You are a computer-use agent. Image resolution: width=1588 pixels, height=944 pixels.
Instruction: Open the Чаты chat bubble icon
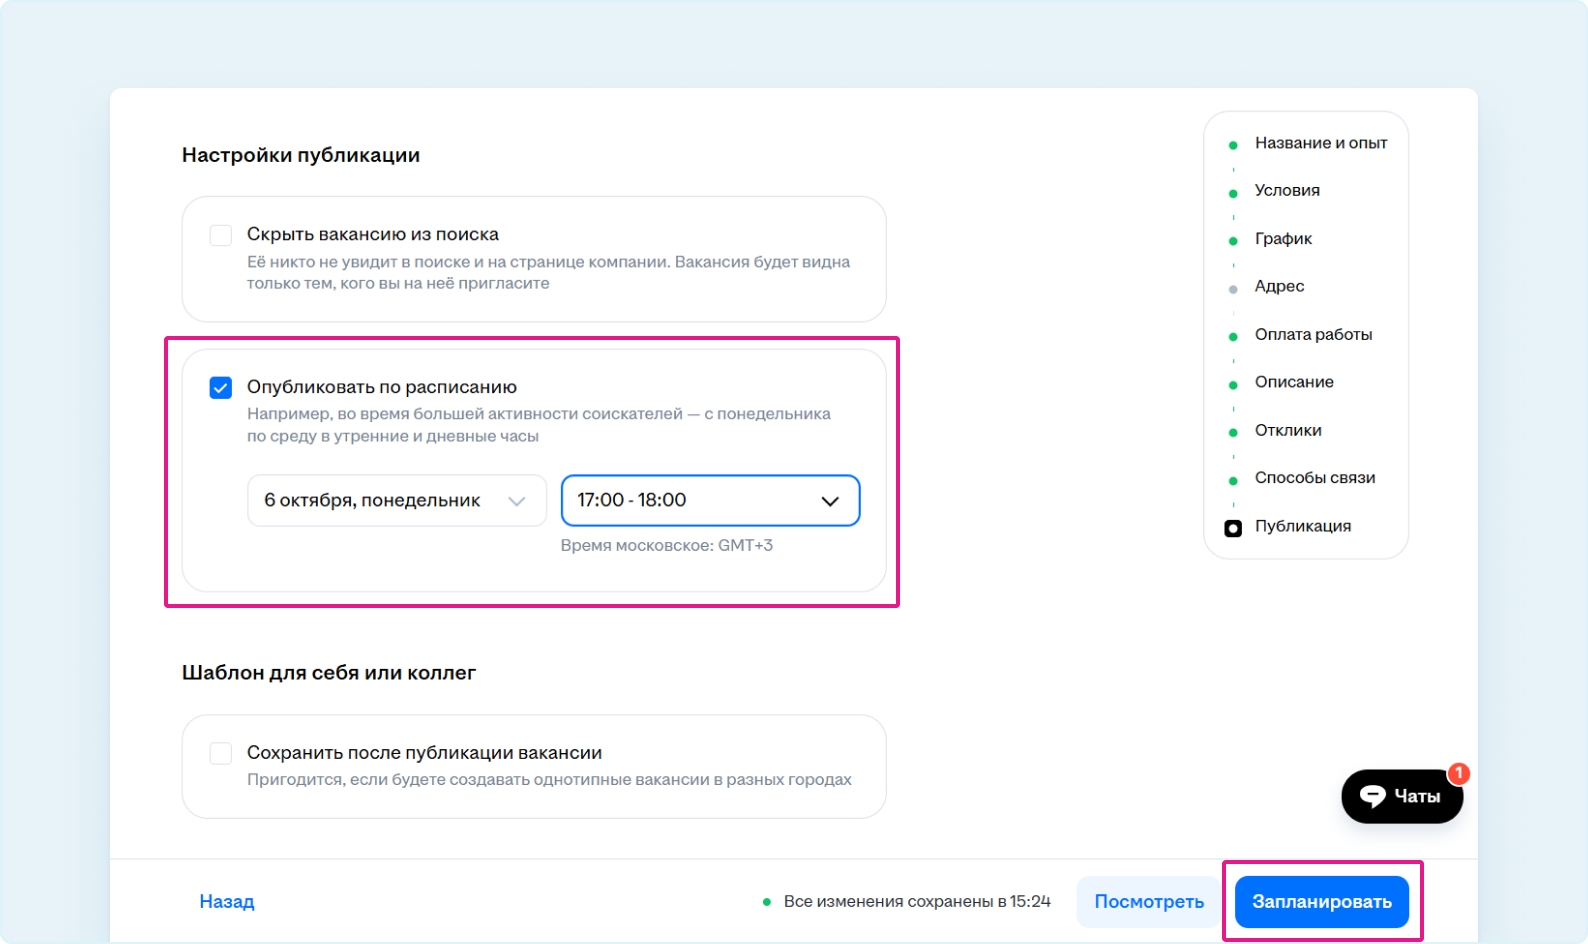pyautogui.click(x=1372, y=796)
